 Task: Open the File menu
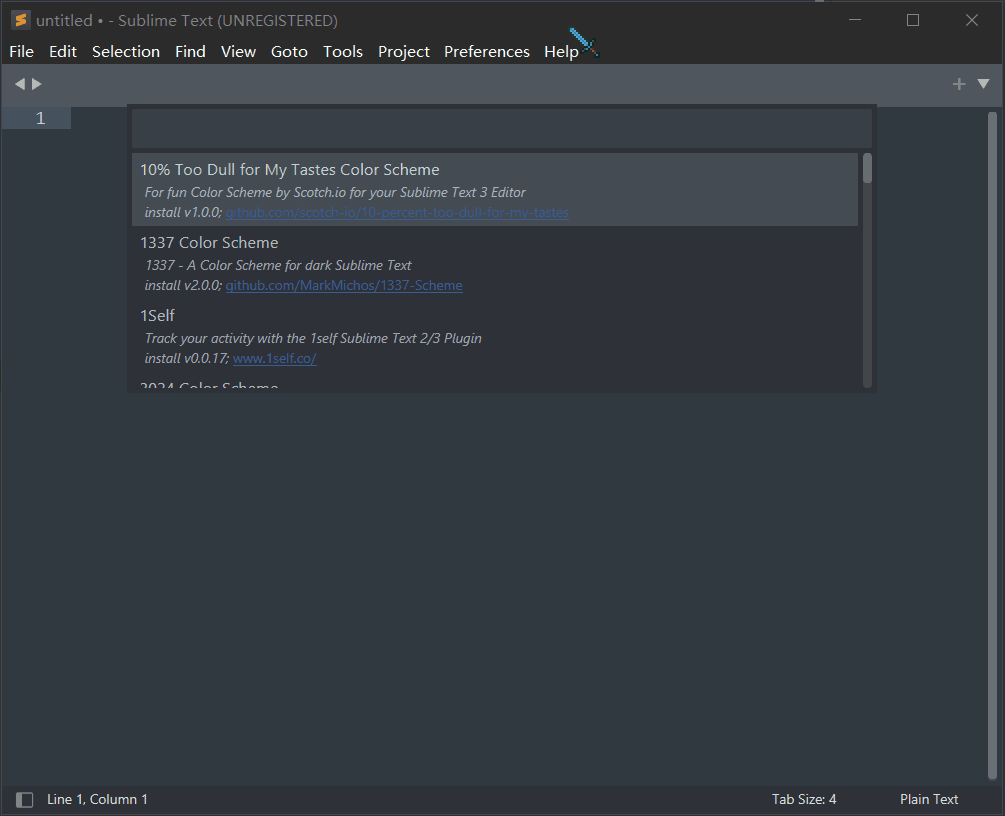coord(21,51)
